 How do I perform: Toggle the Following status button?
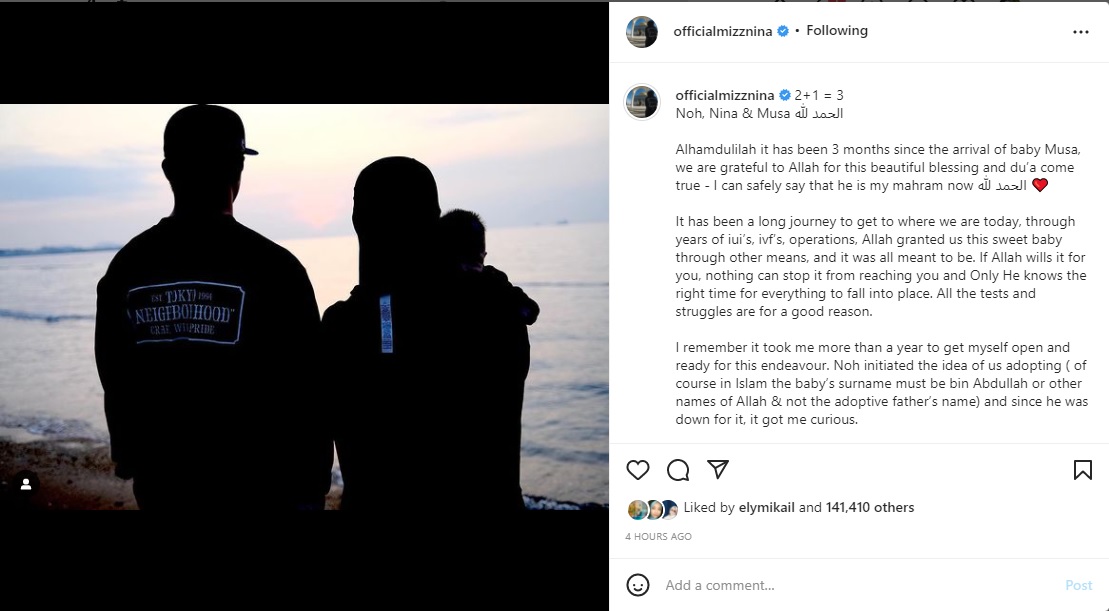[x=837, y=31]
